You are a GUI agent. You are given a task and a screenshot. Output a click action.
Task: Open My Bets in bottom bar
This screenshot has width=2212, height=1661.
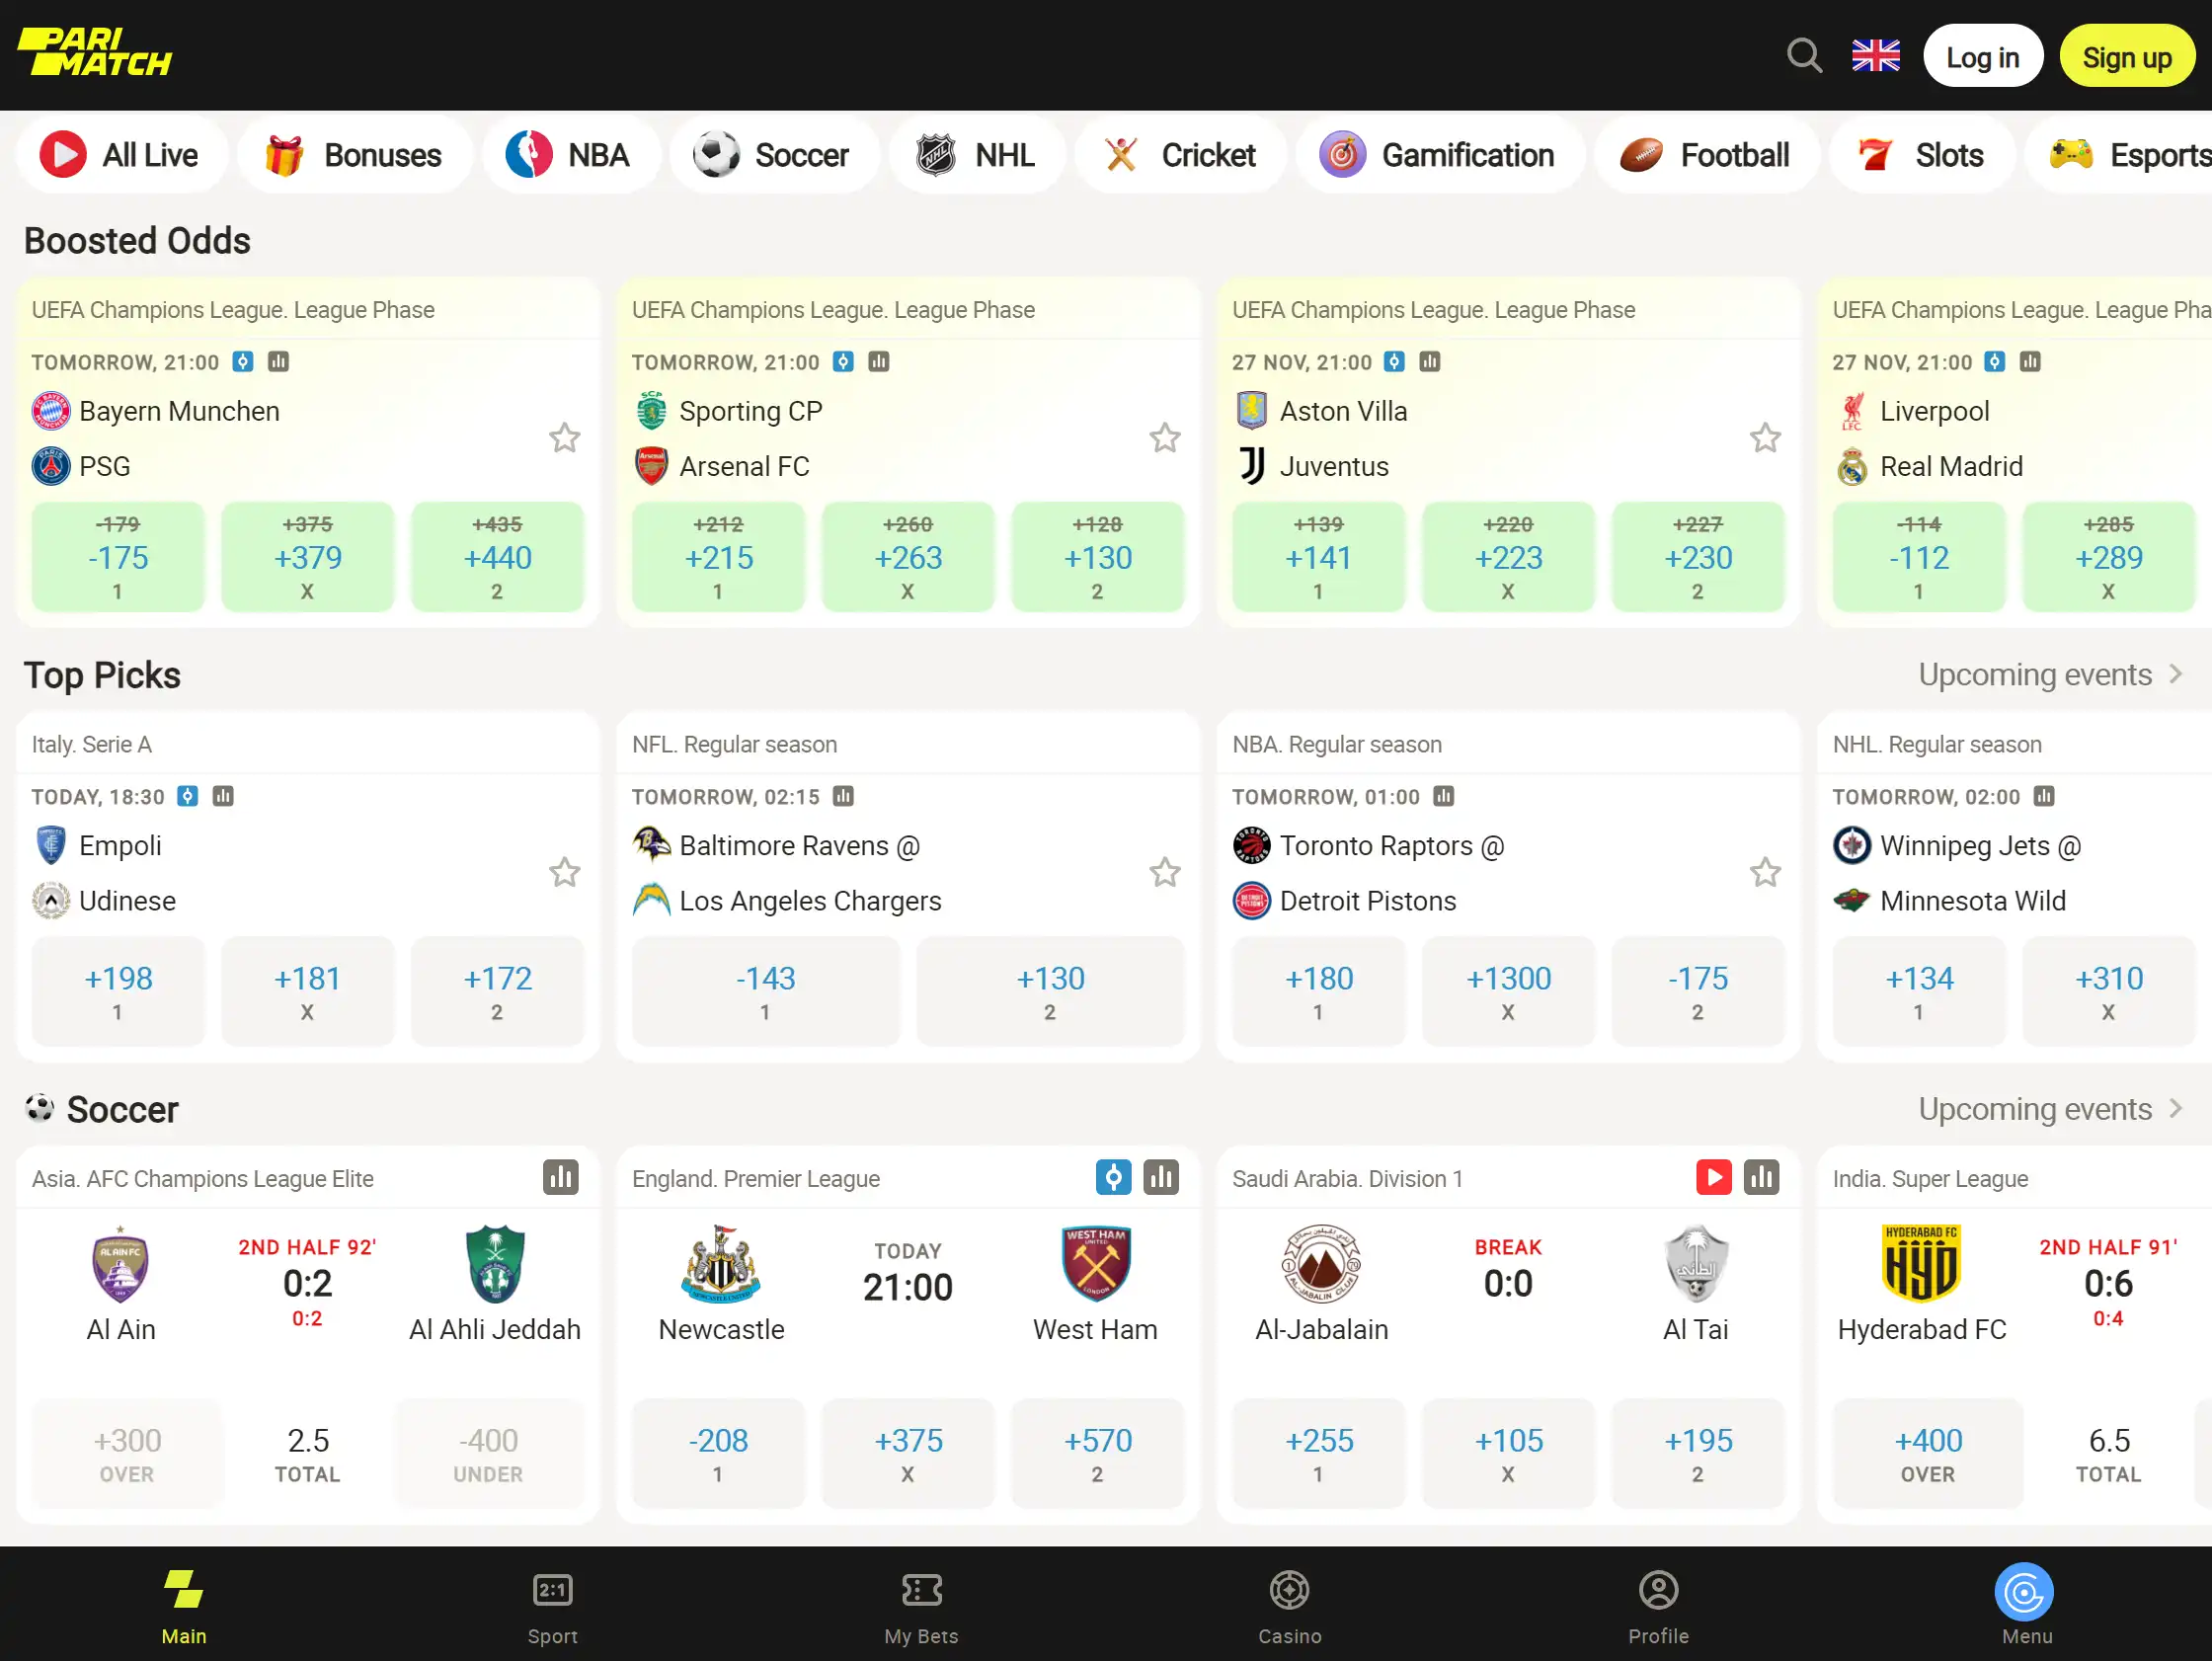(921, 1606)
